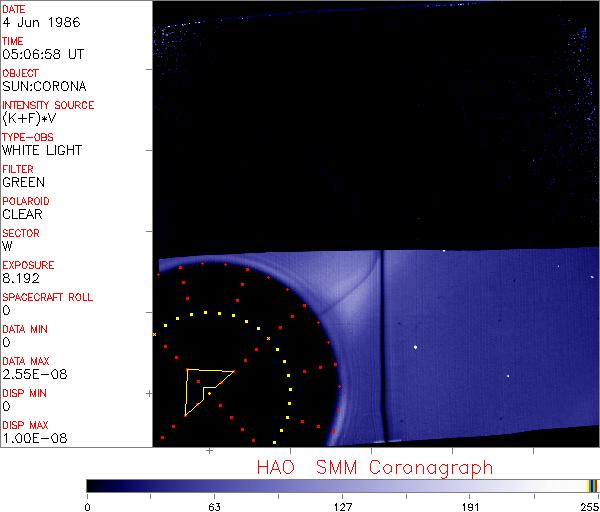Click the 'GREEN' filter value
The height and width of the screenshot is (512, 600).
(23, 182)
